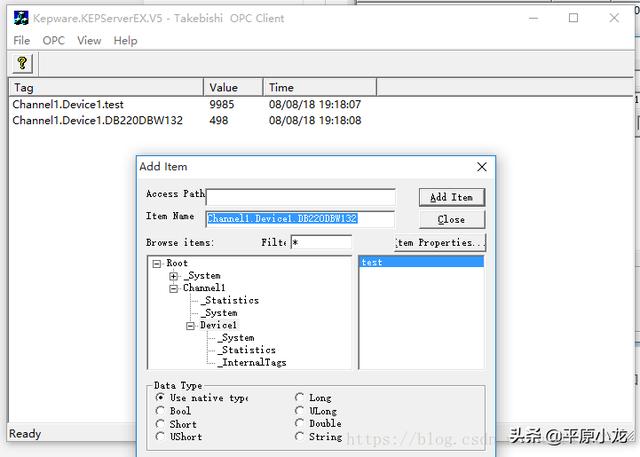Click the Item Name input field
Image resolution: width=640 pixels, height=457 pixels.
pos(300,219)
